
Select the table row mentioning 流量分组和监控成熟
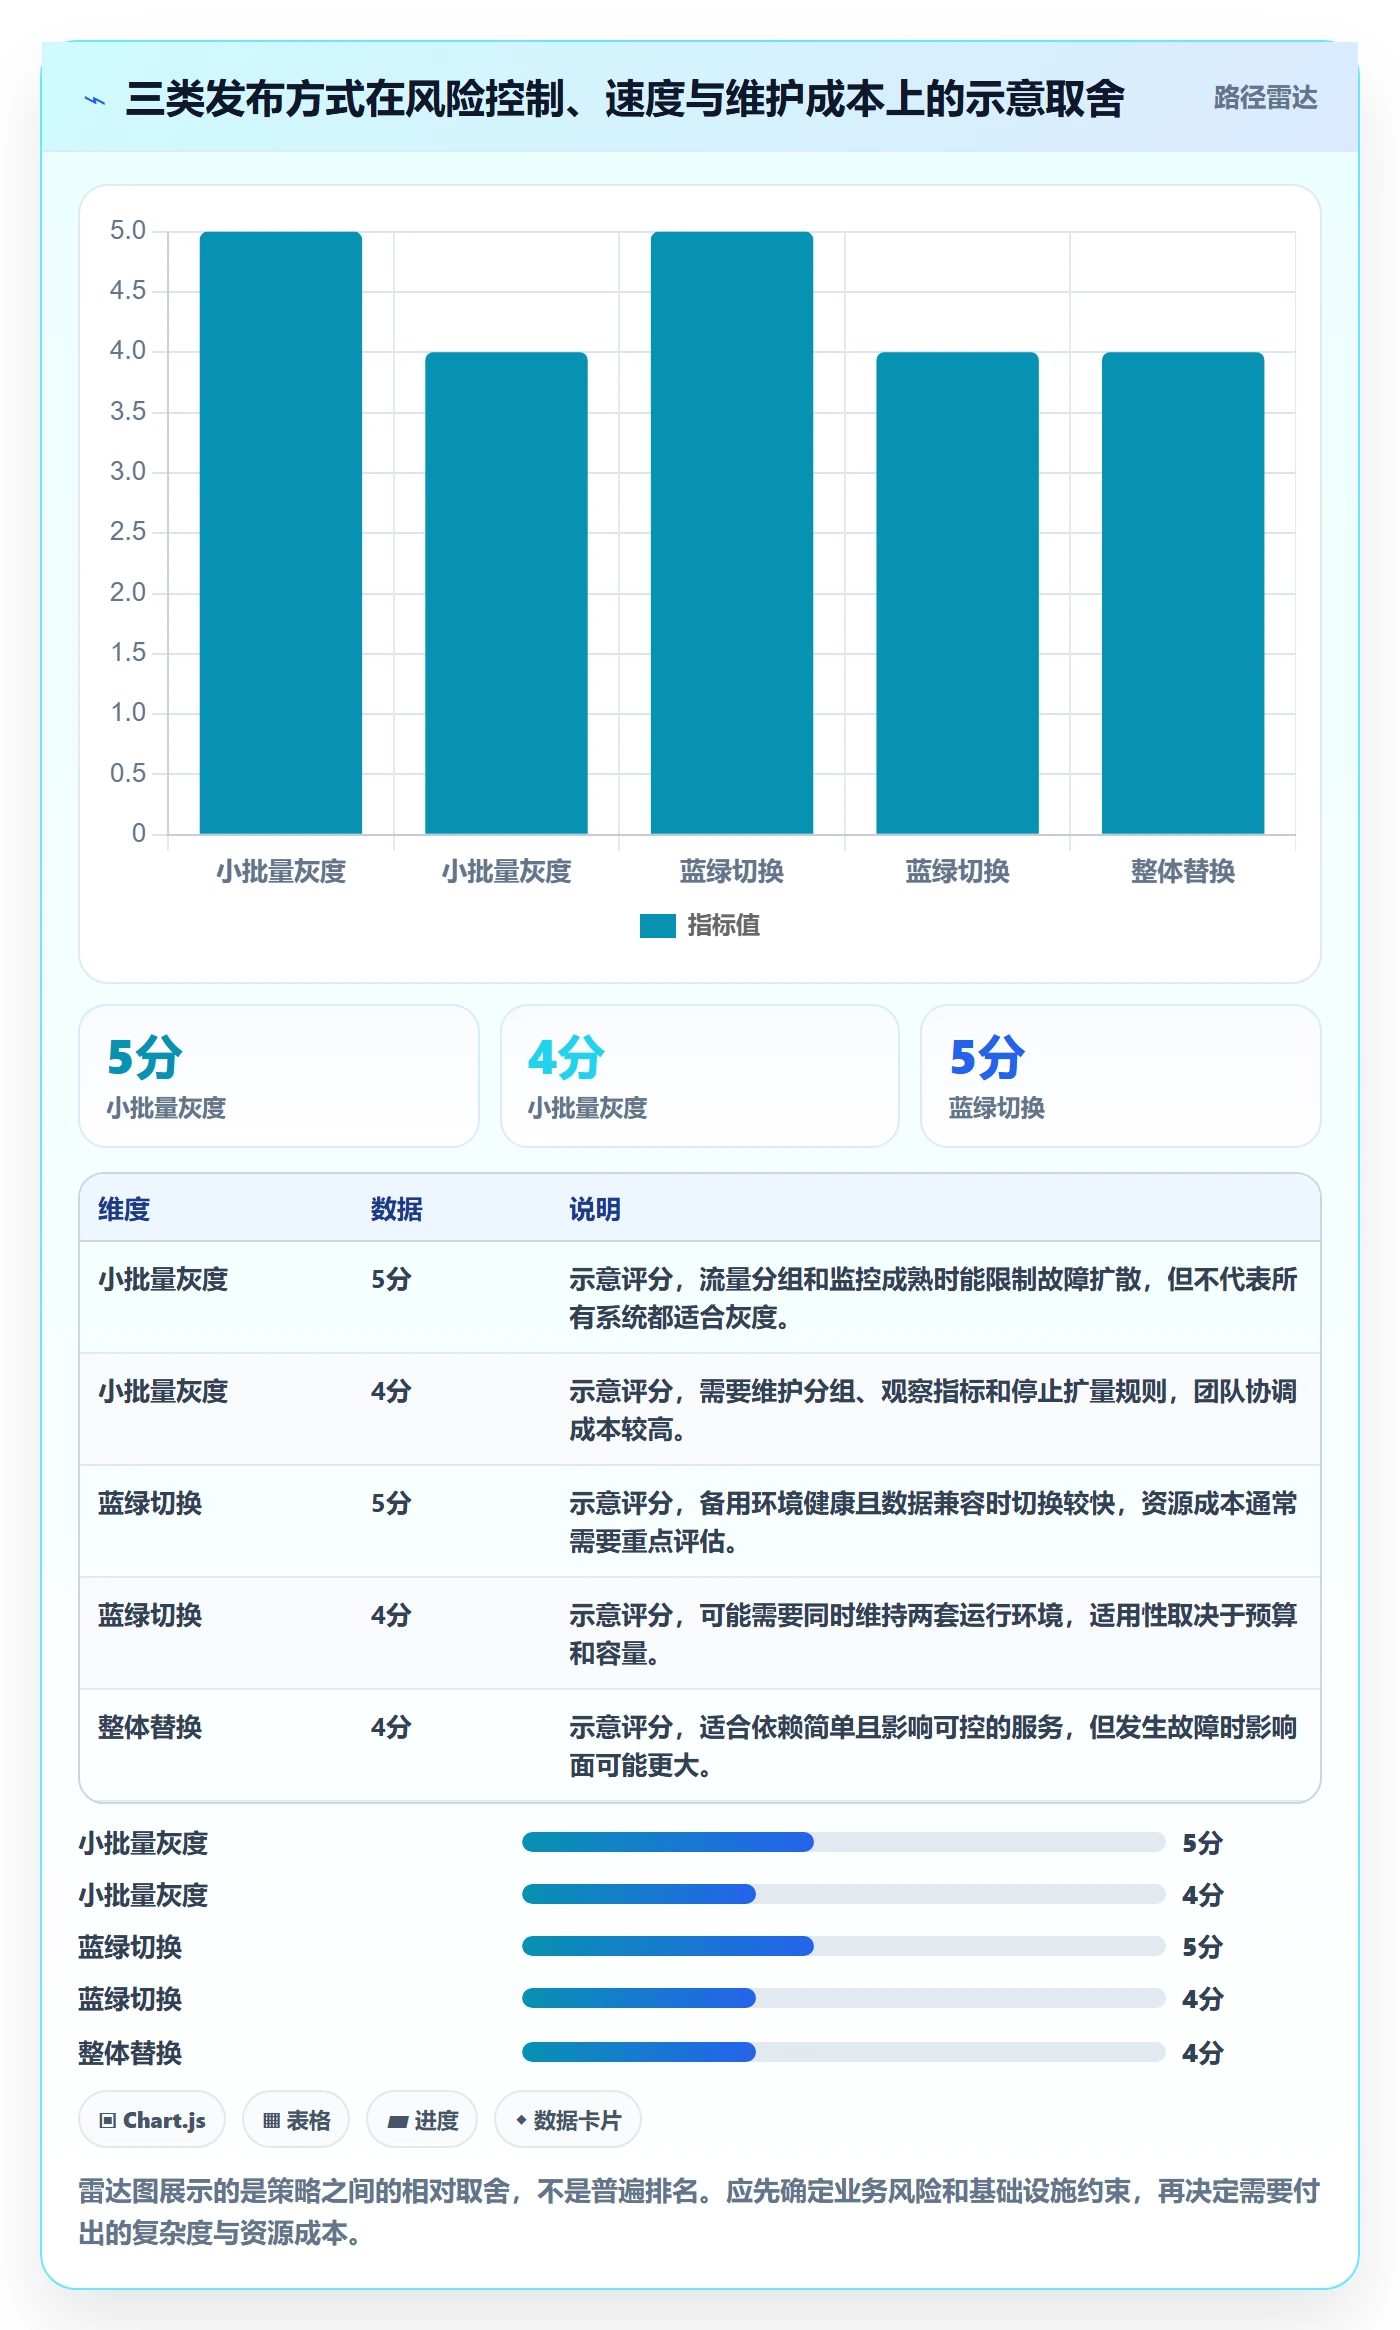click(x=700, y=1298)
